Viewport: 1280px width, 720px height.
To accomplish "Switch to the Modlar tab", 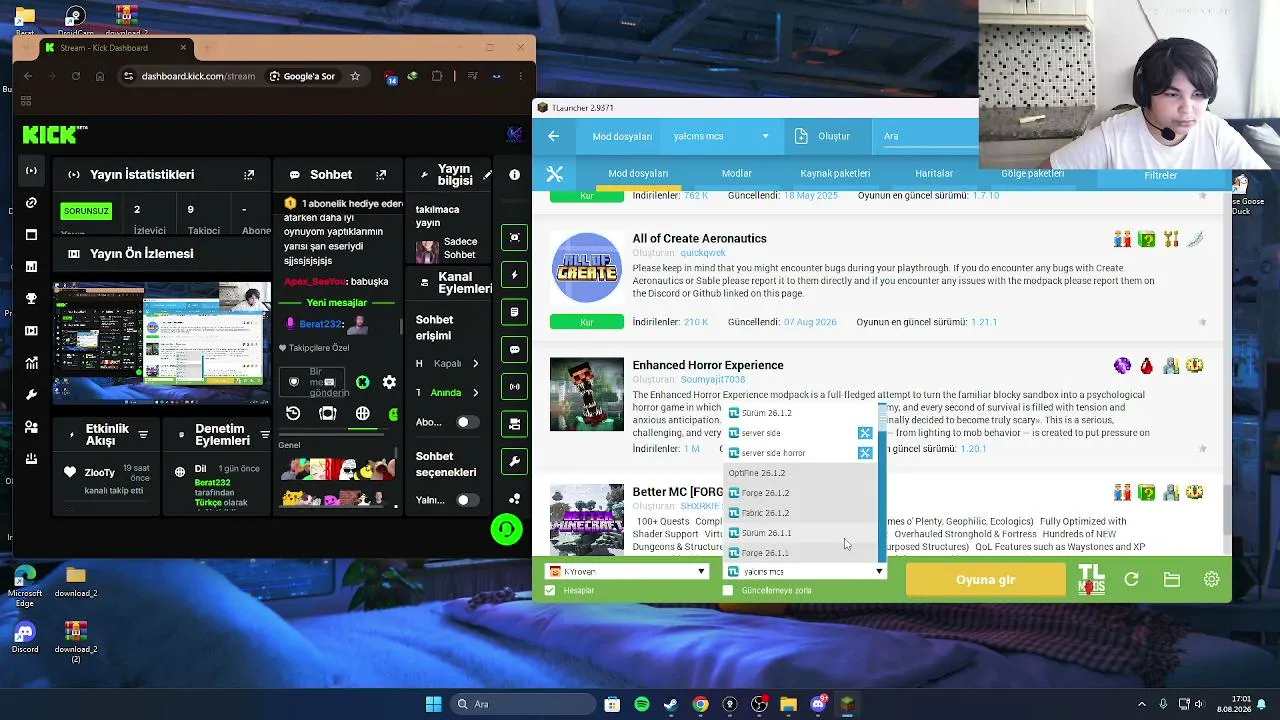I will pyautogui.click(x=736, y=174).
